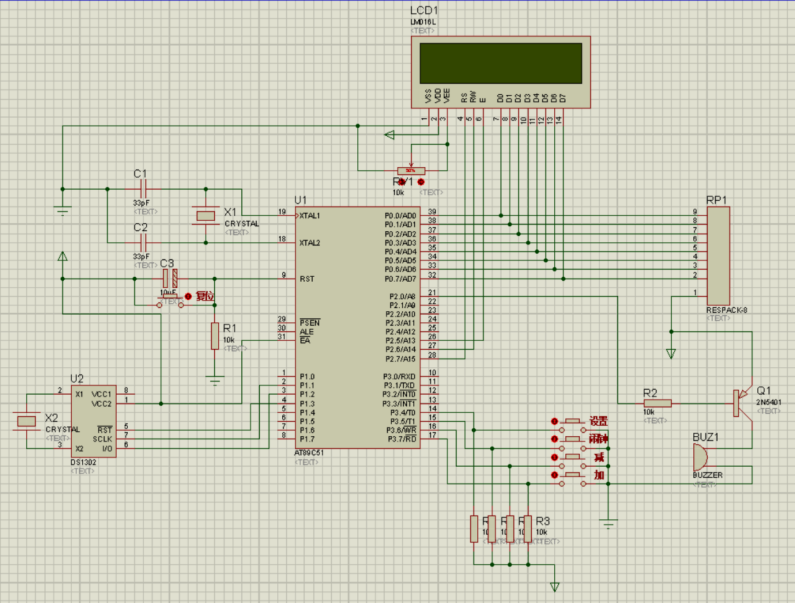Click the U1 reference label
795x603 pixels.
(301, 200)
